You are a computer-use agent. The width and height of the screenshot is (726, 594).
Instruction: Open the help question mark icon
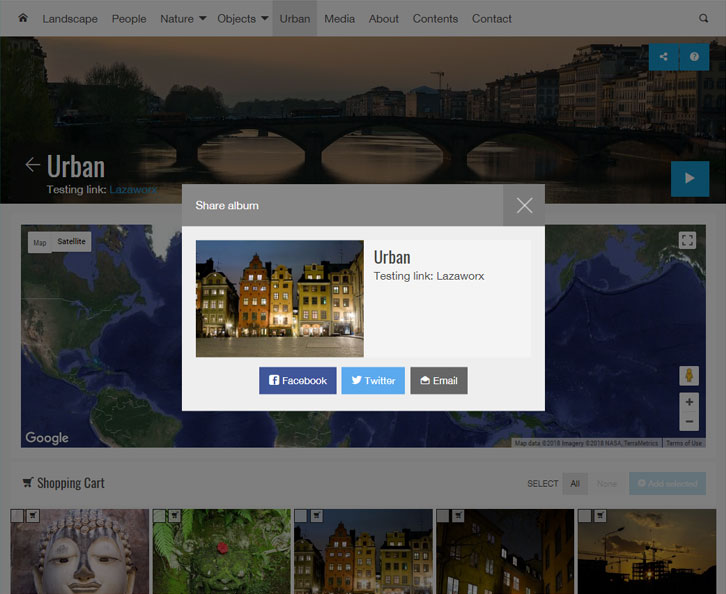tap(694, 57)
